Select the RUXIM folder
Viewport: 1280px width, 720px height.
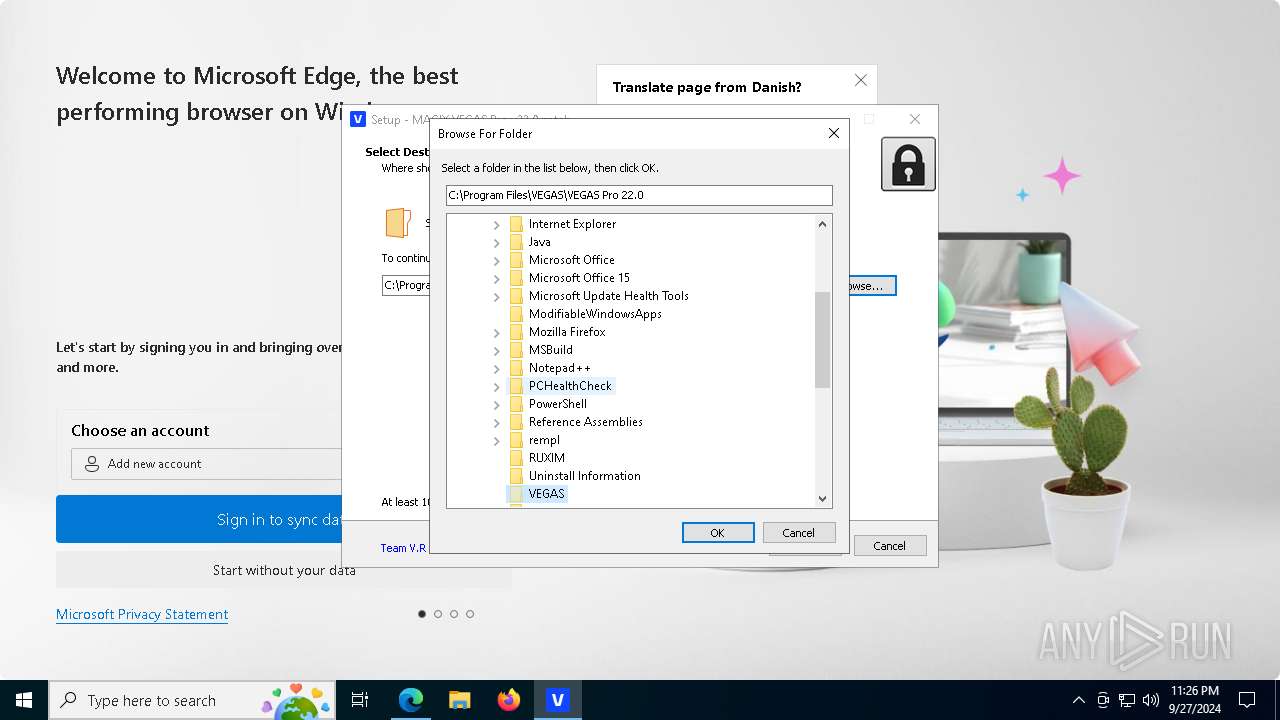pyautogui.click(x=547, y=458)
